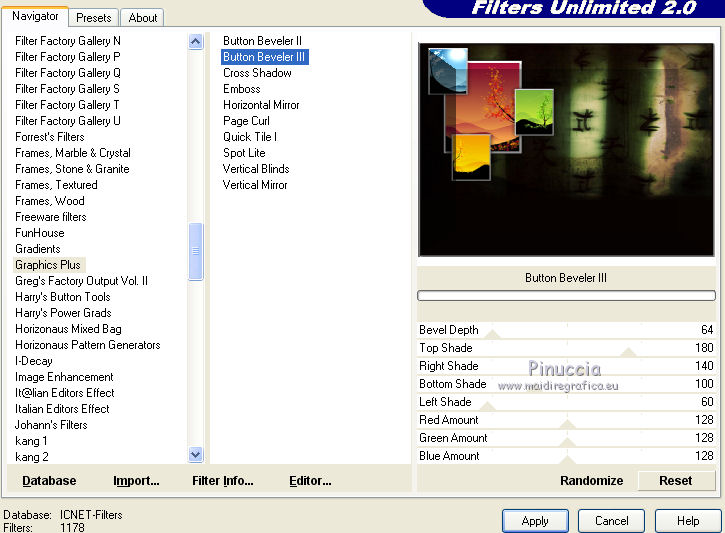Choose Frames, Stone & Granite category
Viewport: 725px width, 533px height.
pos(72,169)
